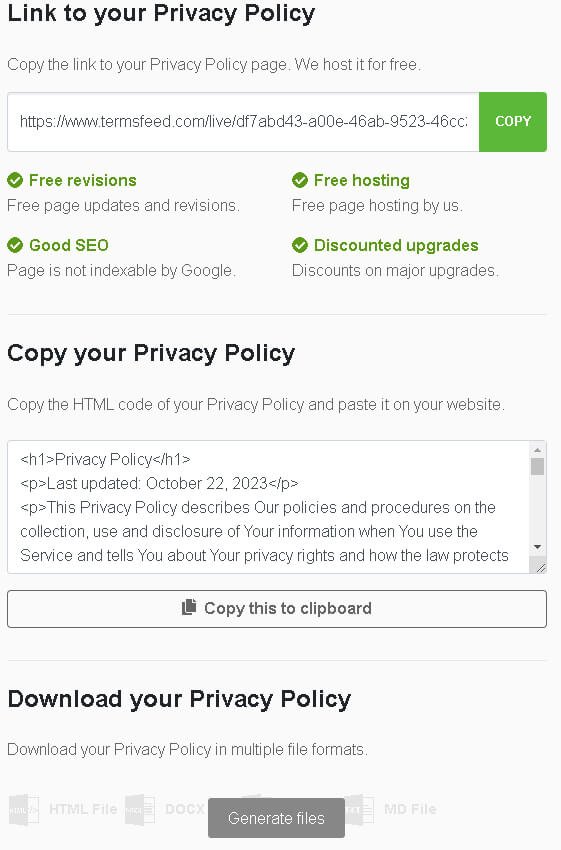Click the clipboard icon on copy button
Image resolution: width=561 pixels, height=850 pixels.
(189, 607)
